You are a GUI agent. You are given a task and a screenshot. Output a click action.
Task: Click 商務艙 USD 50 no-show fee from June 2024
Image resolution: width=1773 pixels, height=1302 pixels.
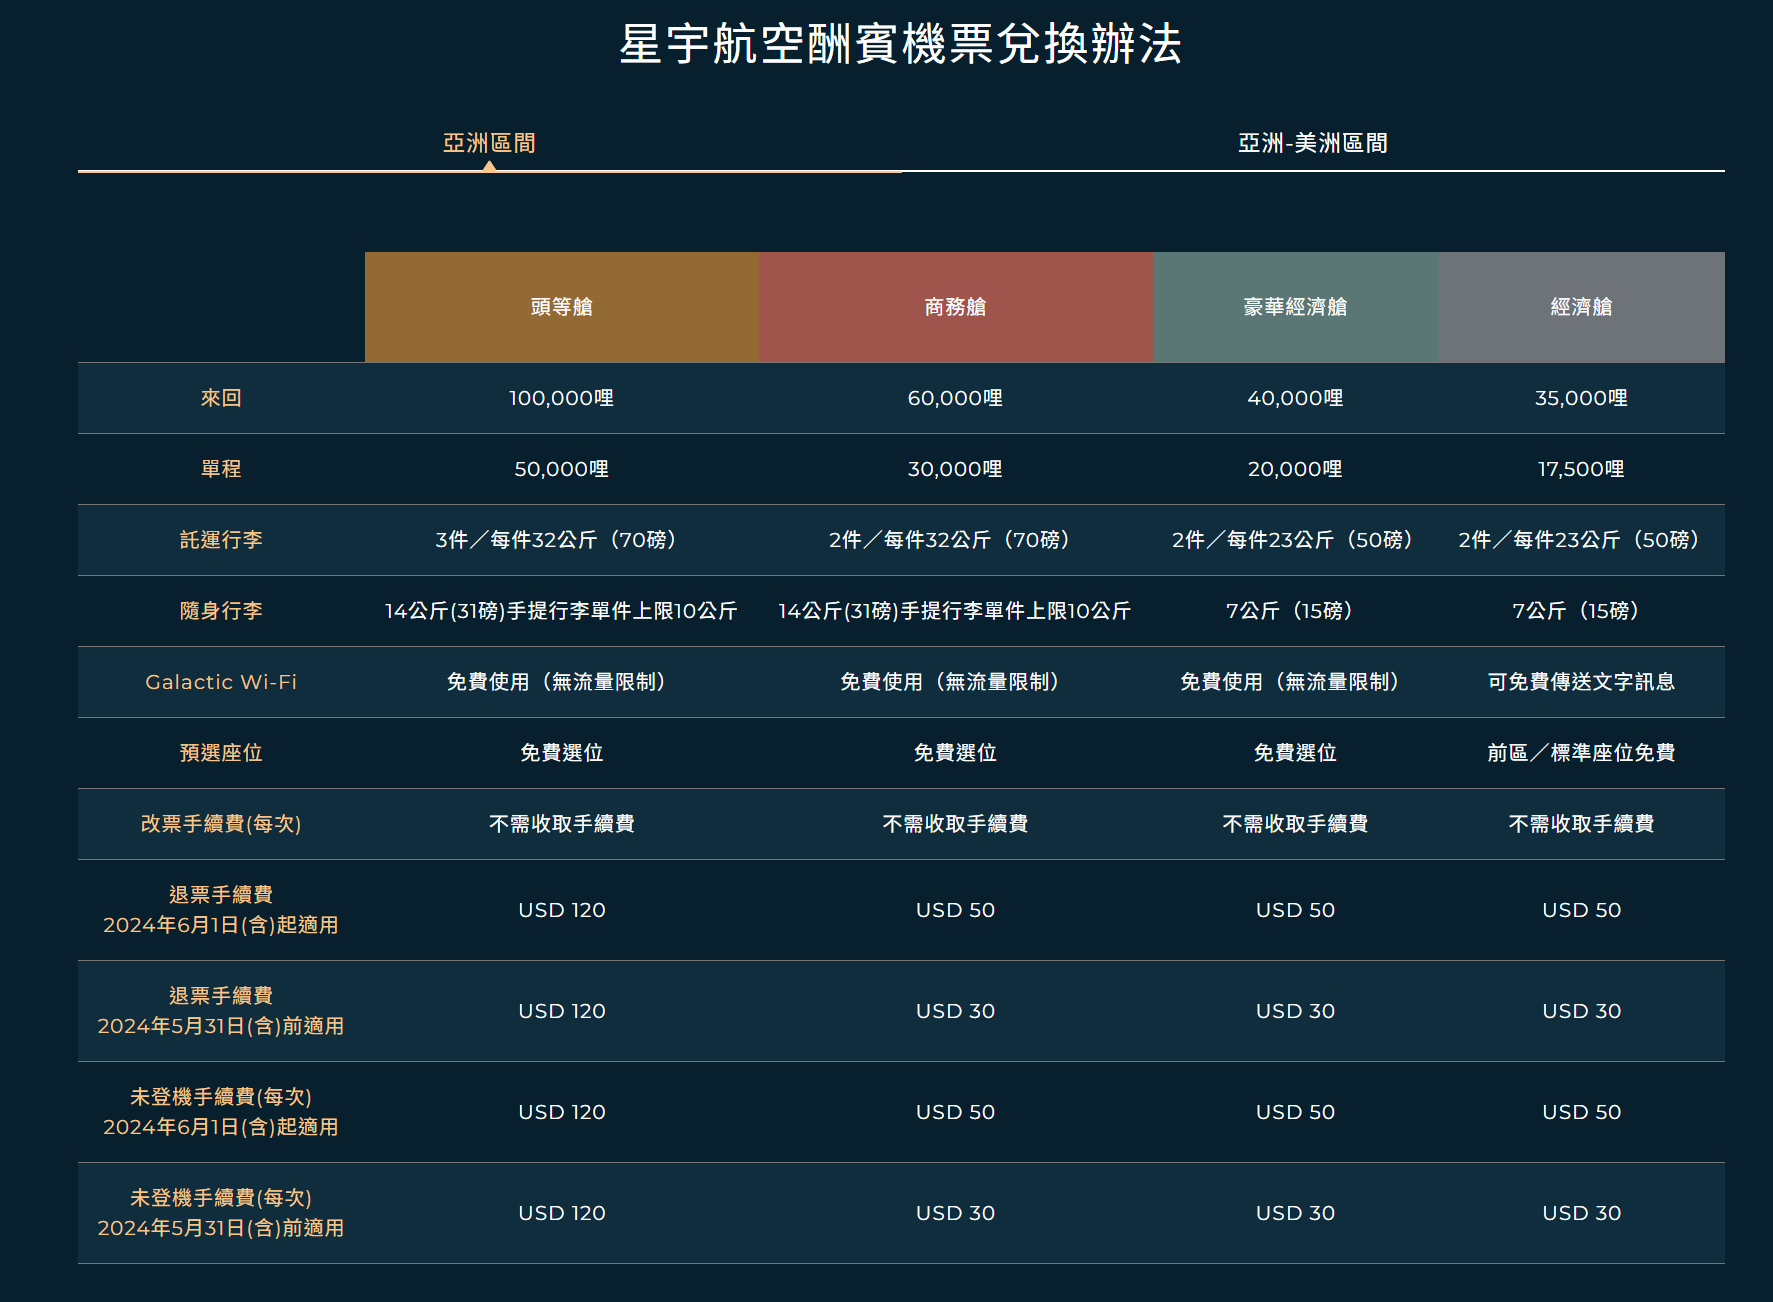tap(956, 1112)
